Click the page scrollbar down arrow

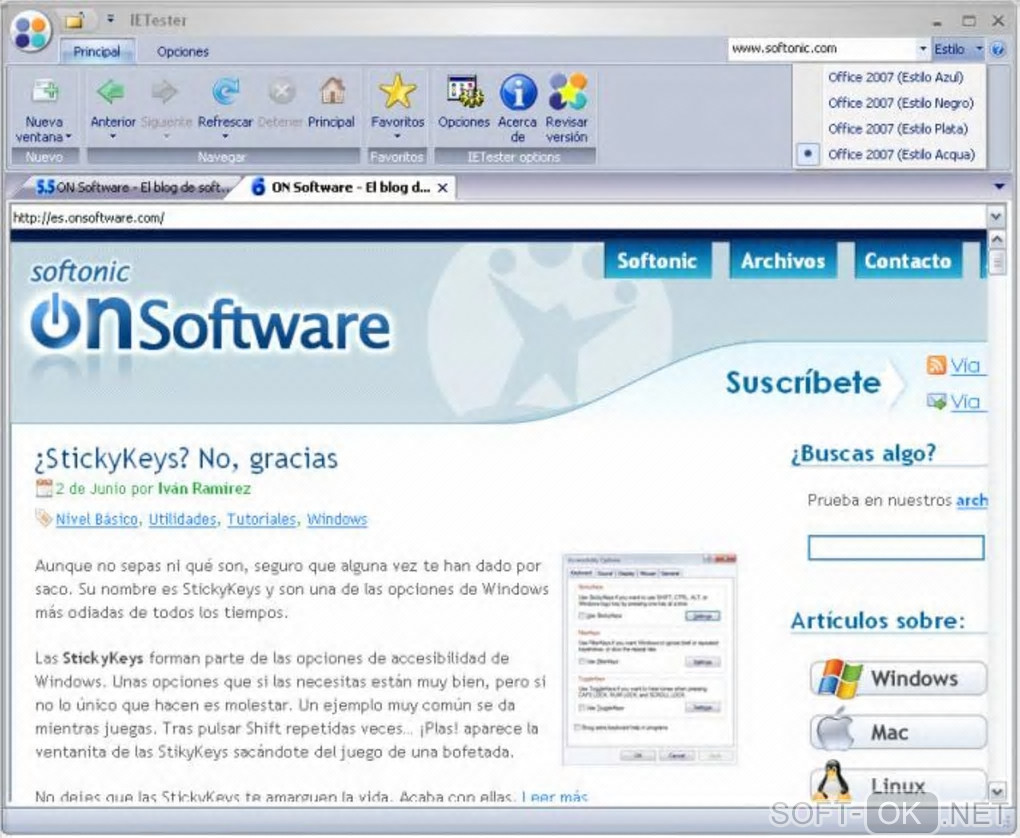tap(997, 792)
